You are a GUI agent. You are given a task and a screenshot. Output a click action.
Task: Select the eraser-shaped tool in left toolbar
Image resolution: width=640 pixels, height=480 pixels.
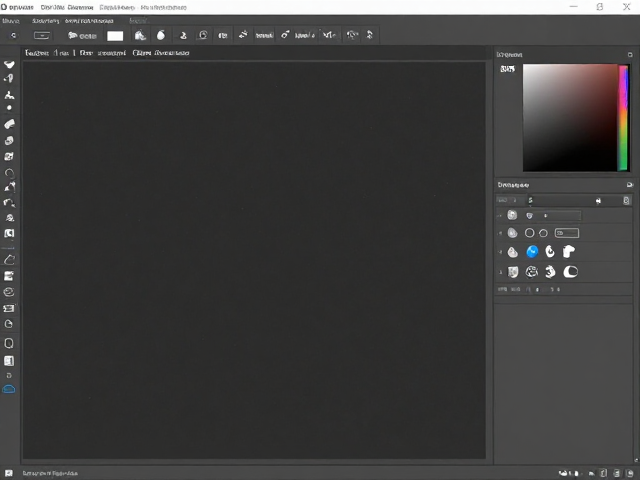click(x=9, y=124)
